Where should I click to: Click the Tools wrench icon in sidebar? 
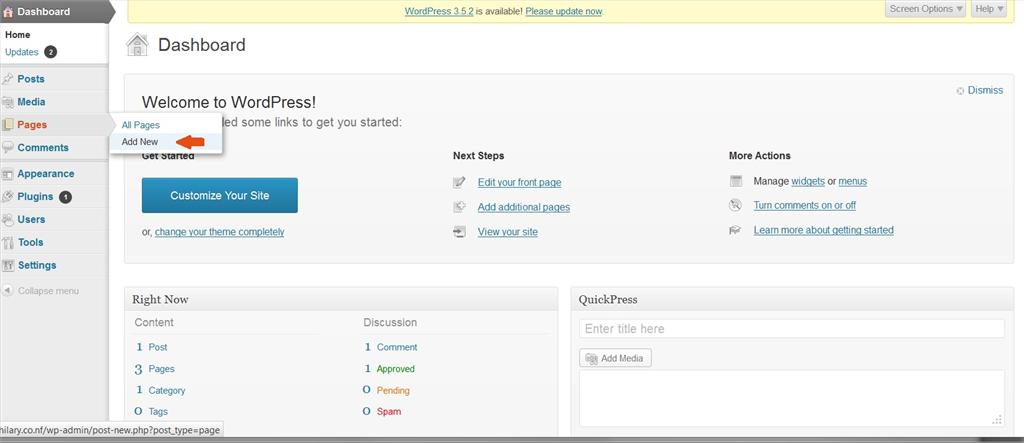pyautogui.click(x=8, y=242)
